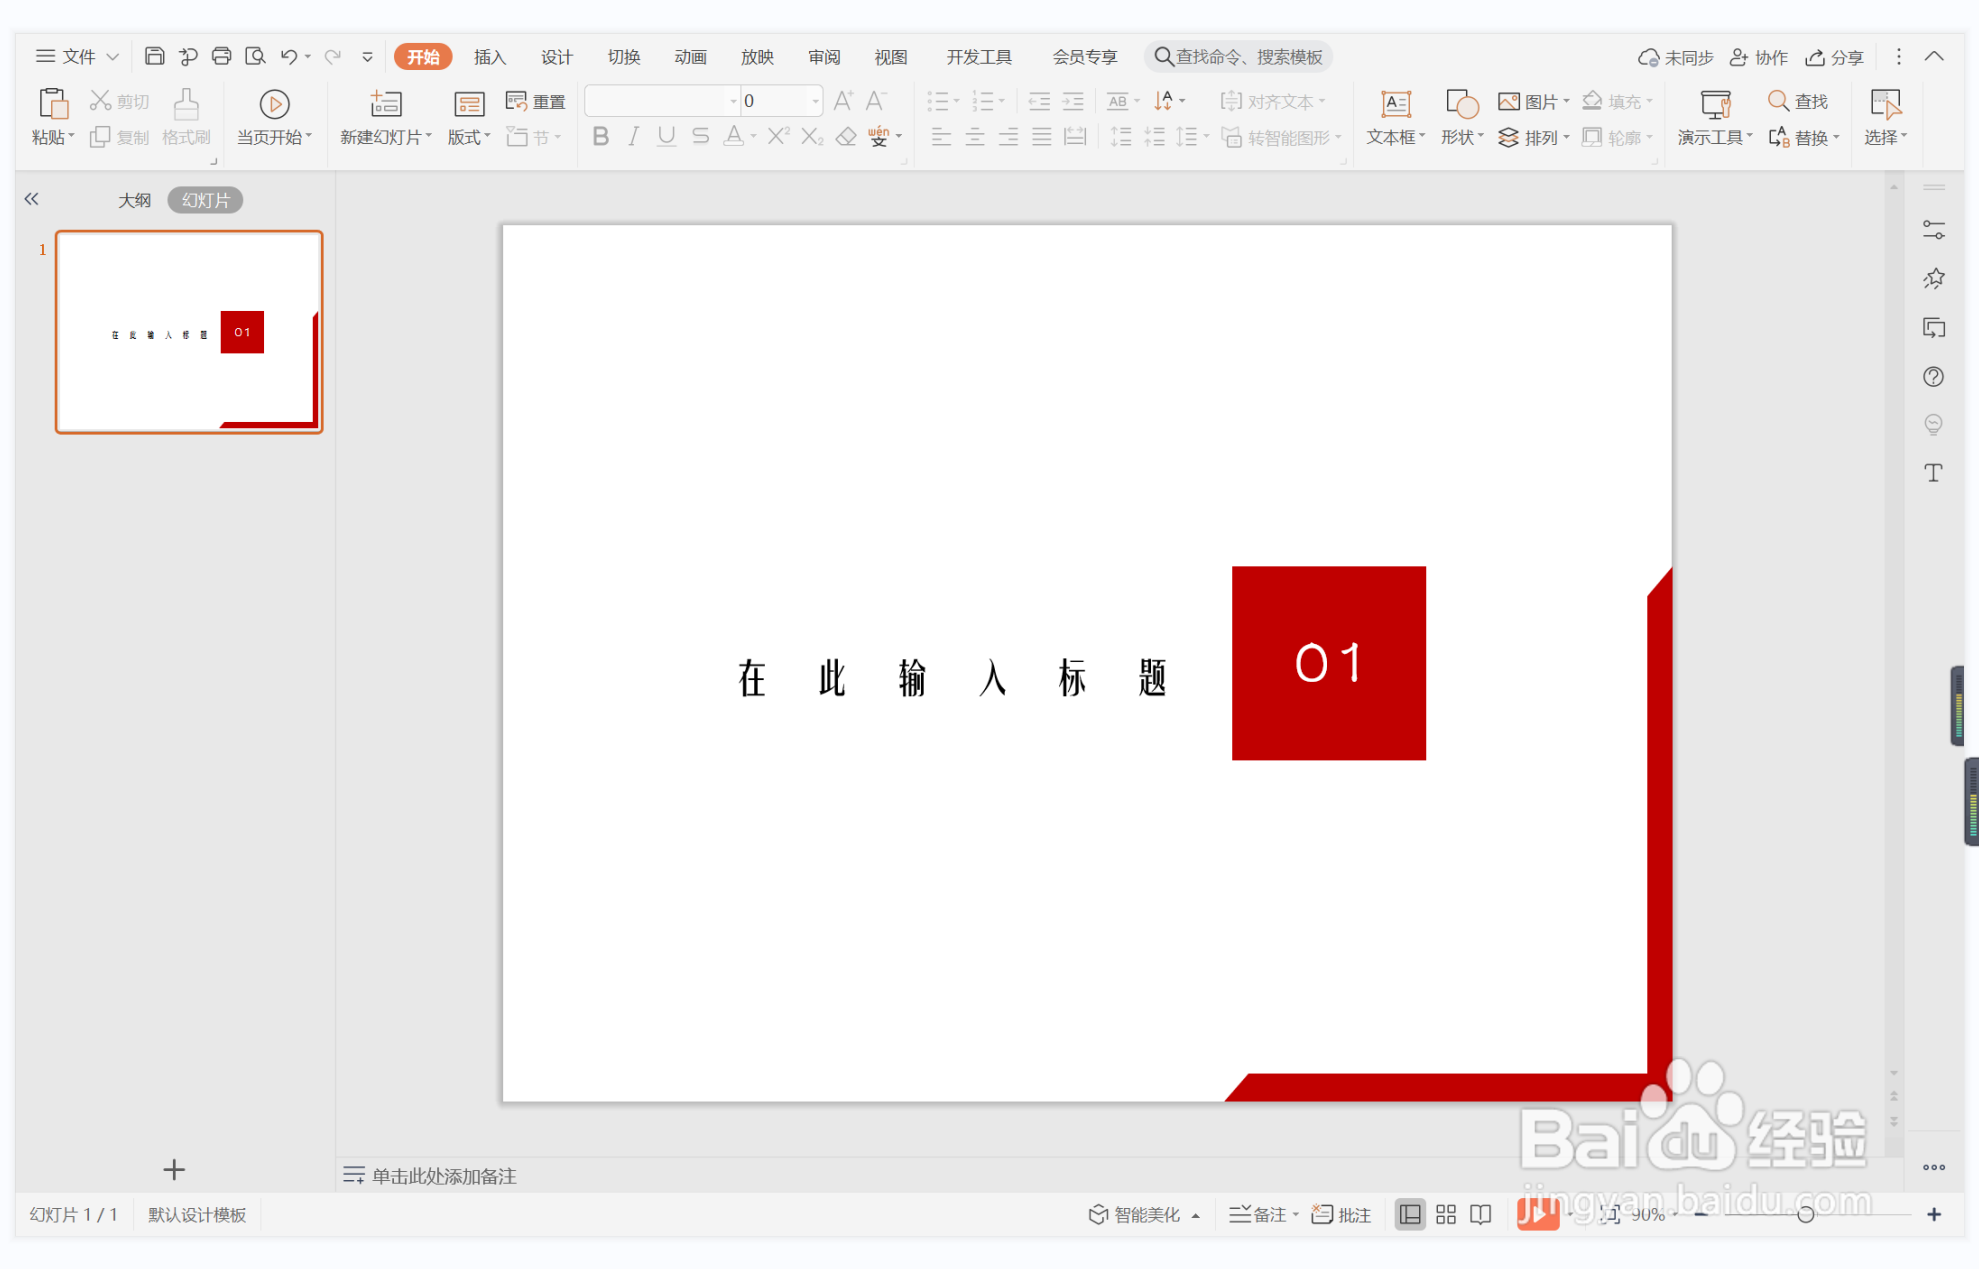
Task: Click the Text Box tool icon
Action: coord(1394,104)
